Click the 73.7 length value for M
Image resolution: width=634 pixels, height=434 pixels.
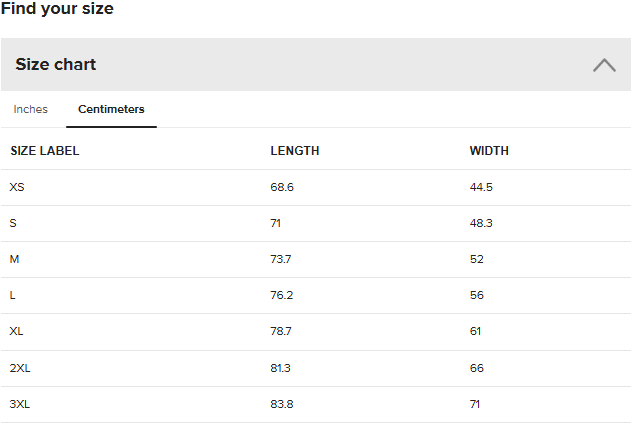[x=282, y=259]
